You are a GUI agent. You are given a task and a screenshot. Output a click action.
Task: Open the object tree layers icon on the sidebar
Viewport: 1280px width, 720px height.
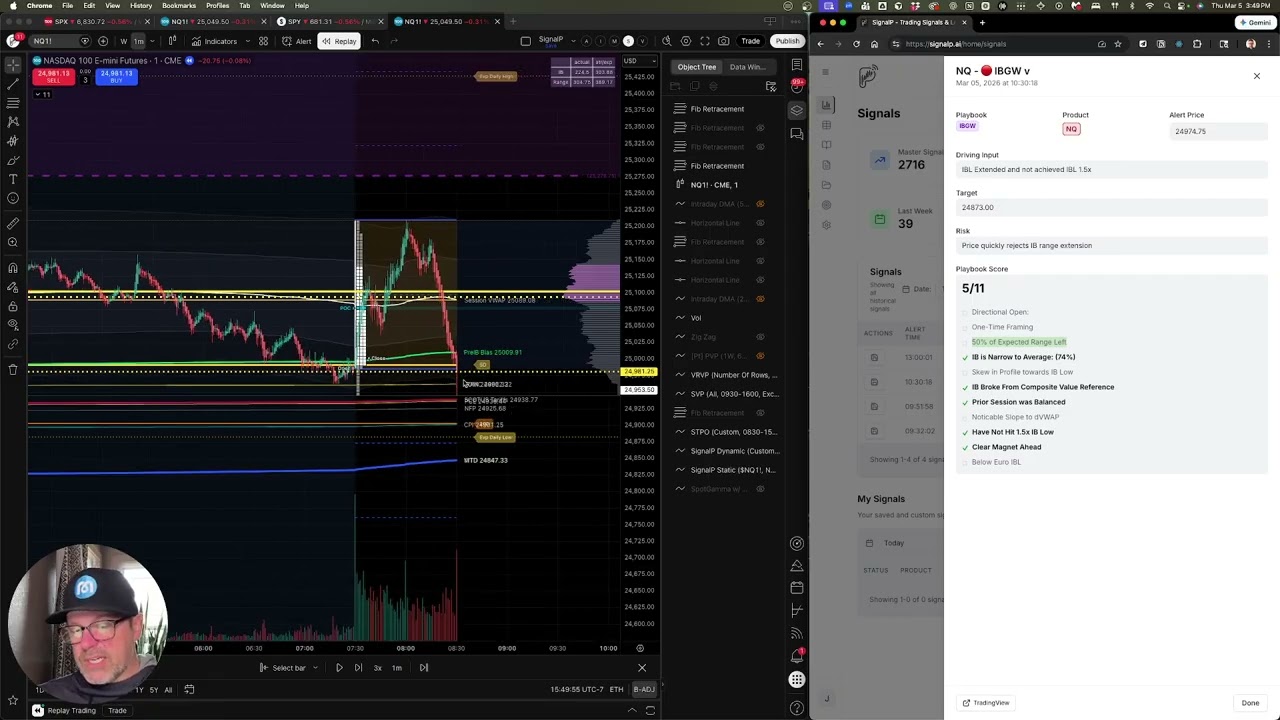[797, 110]
